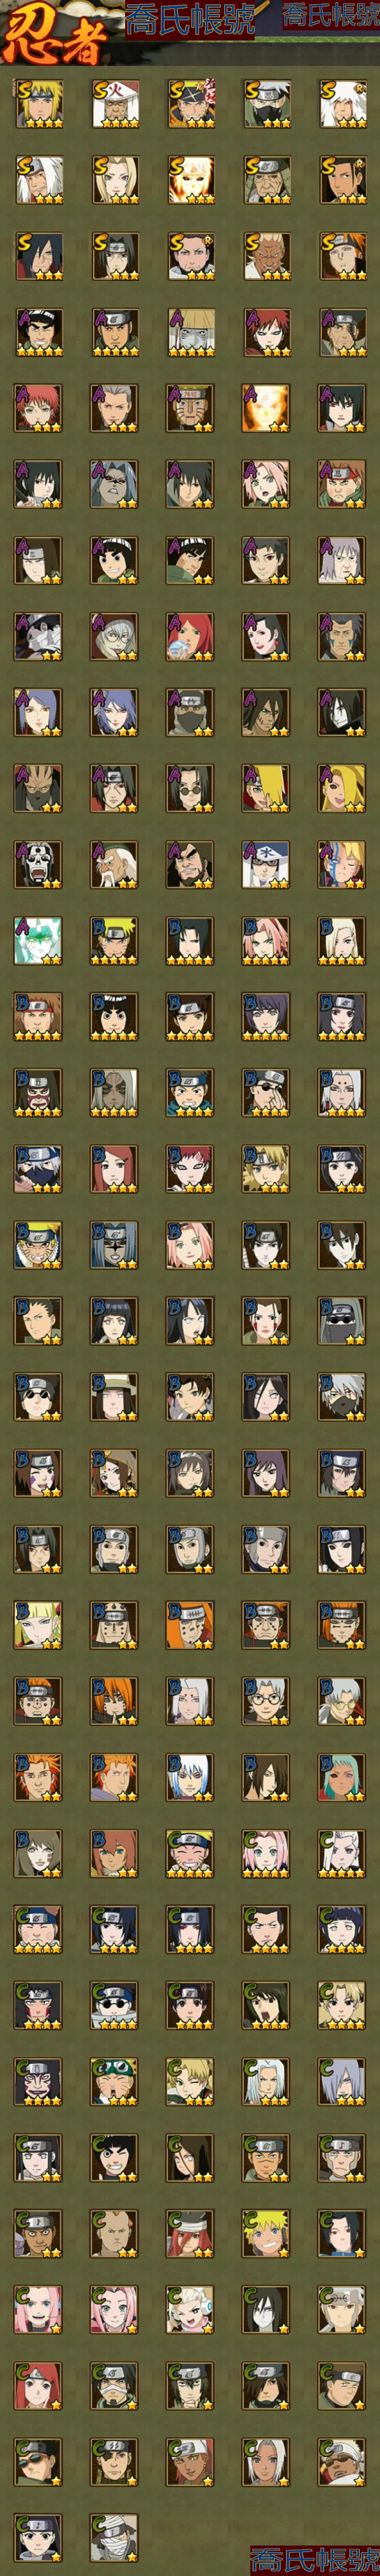
Task: Select the A-rank shark-faced Kisame portrait
Action: pyautogui.click(x=114, y=484)
